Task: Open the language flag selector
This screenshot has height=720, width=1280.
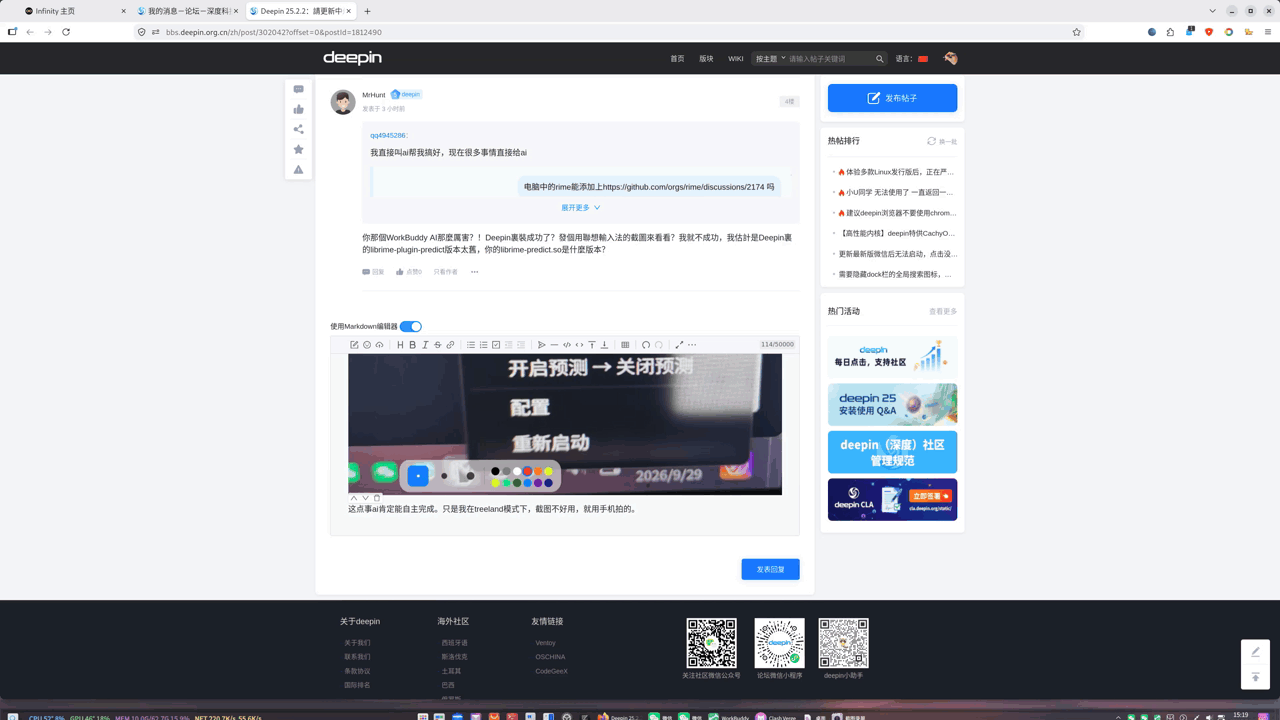Action: [923, 59]
